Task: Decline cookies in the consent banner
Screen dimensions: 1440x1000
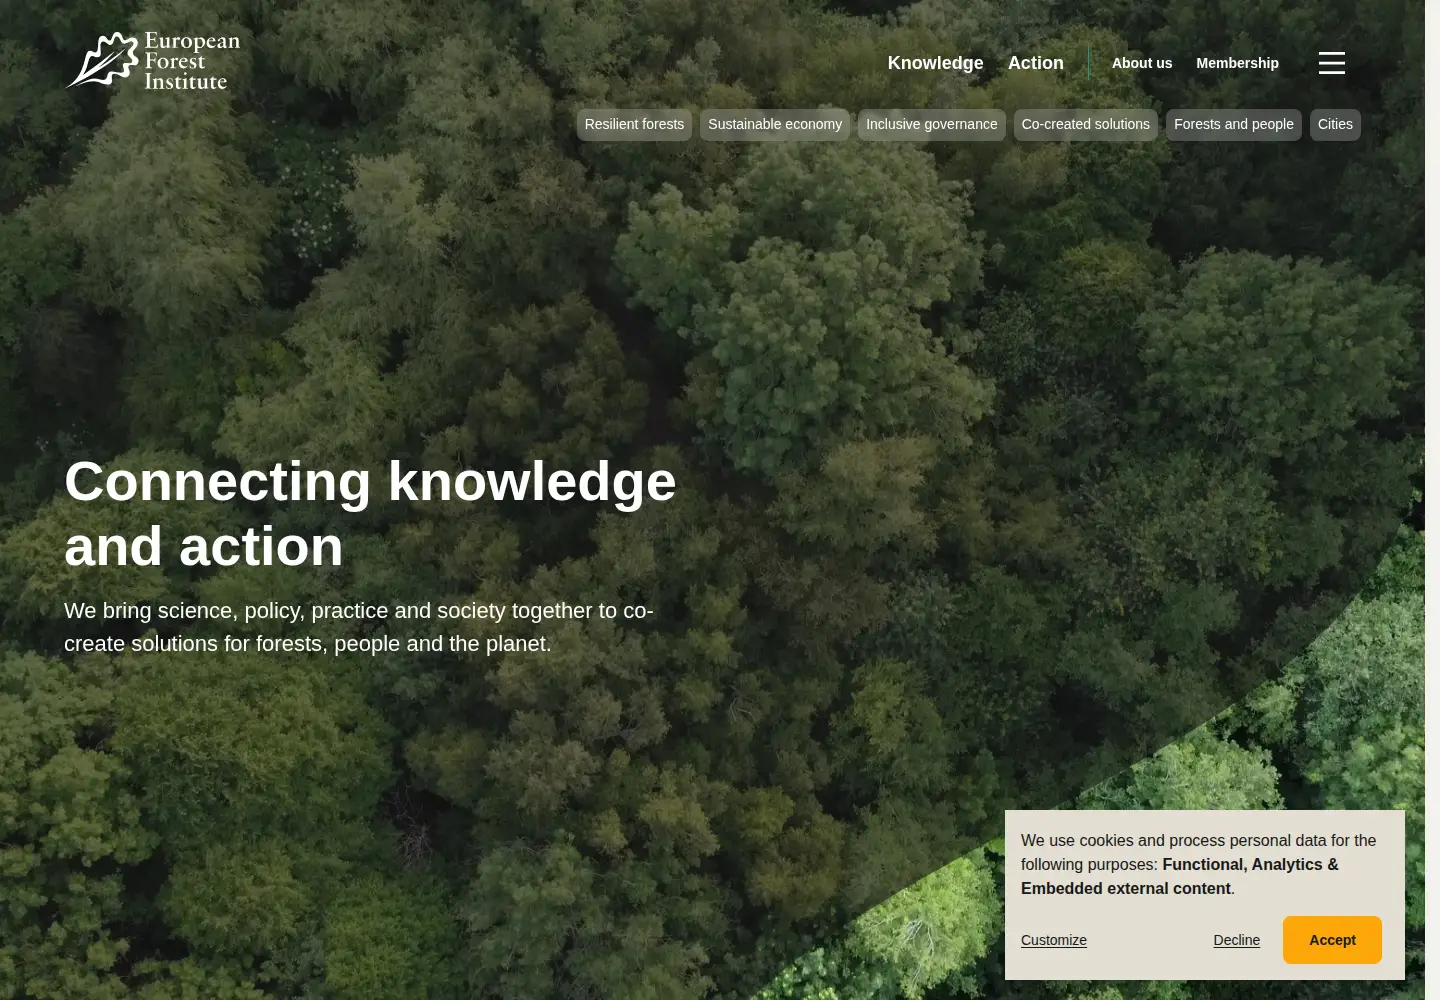Action: coord(1236,940)
